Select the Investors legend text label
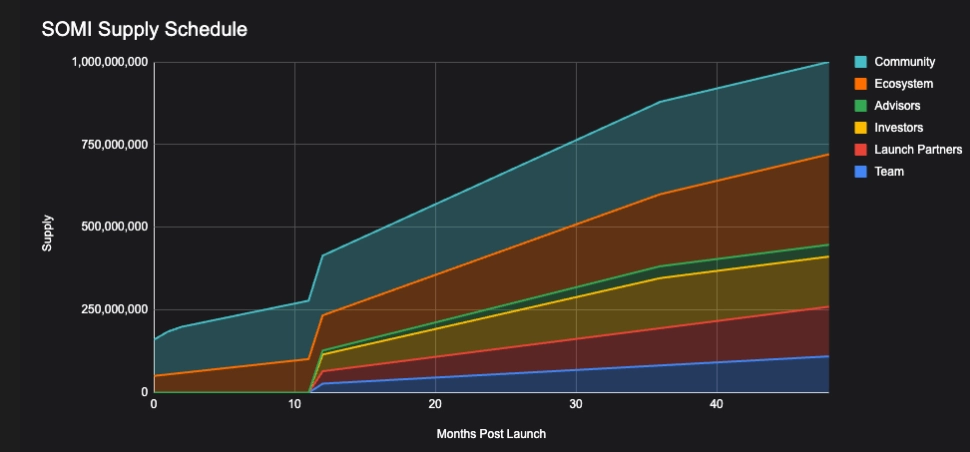 [899, 128]
